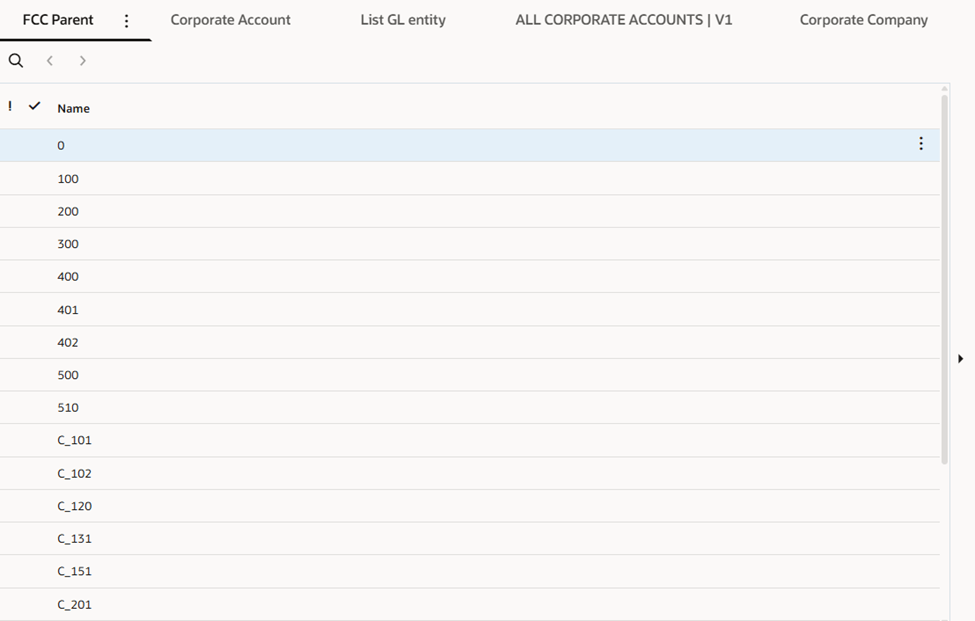Open the List GL entity tab
Viewport: 975px width, 621px height.
tap(403, 20)
